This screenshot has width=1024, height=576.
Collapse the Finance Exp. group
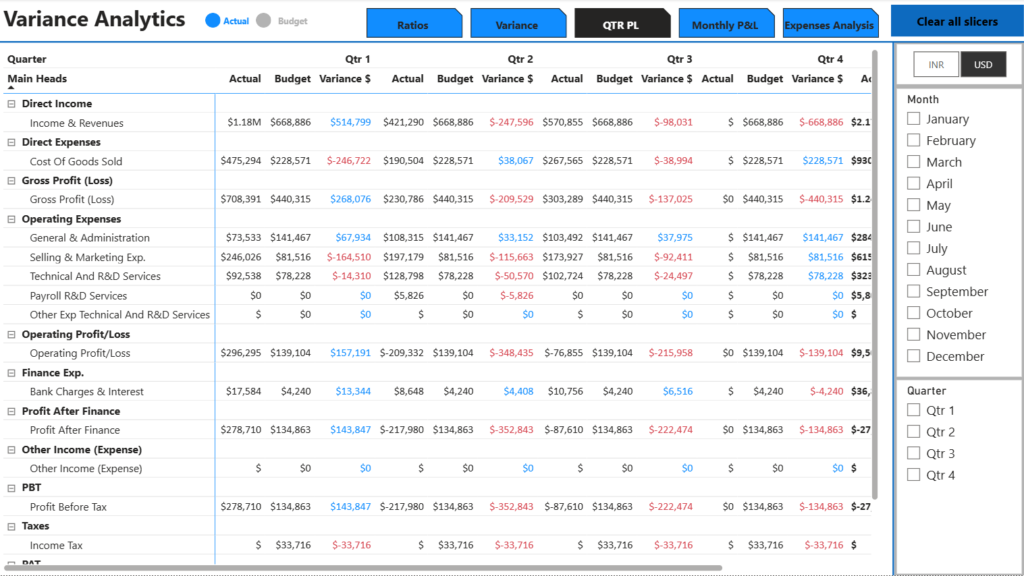pos(12,373)
